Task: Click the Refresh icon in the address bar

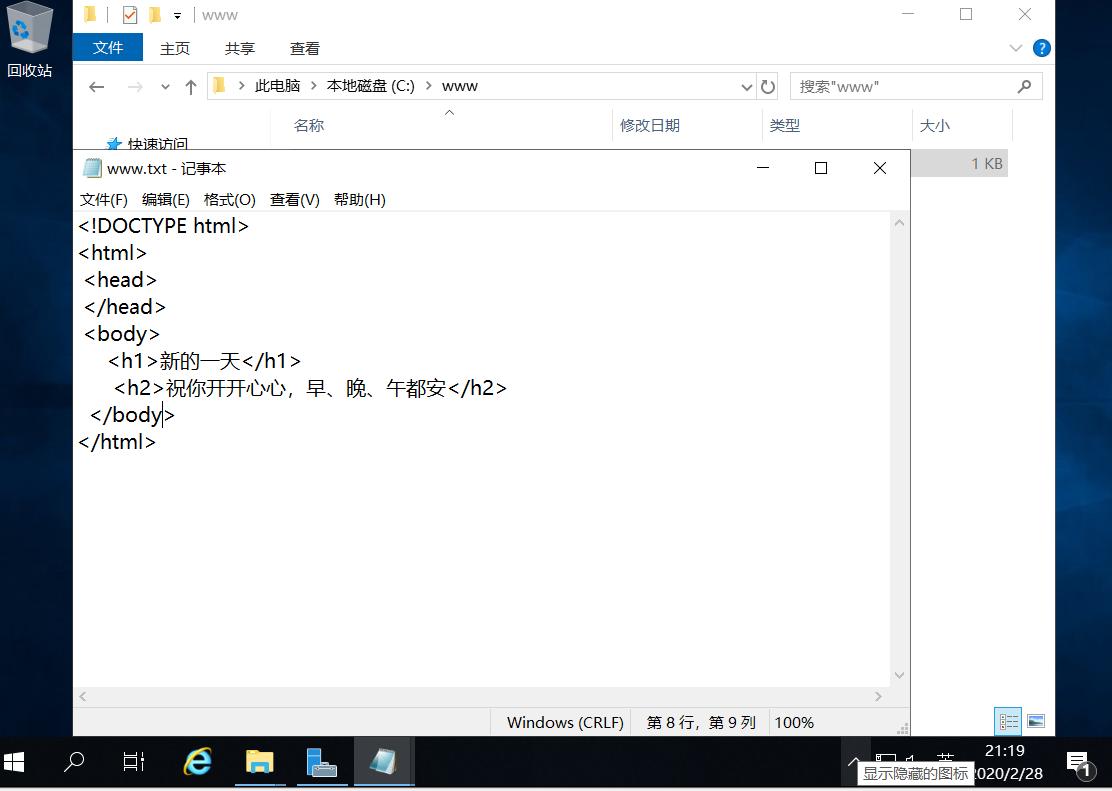Action: click(768, 87)
